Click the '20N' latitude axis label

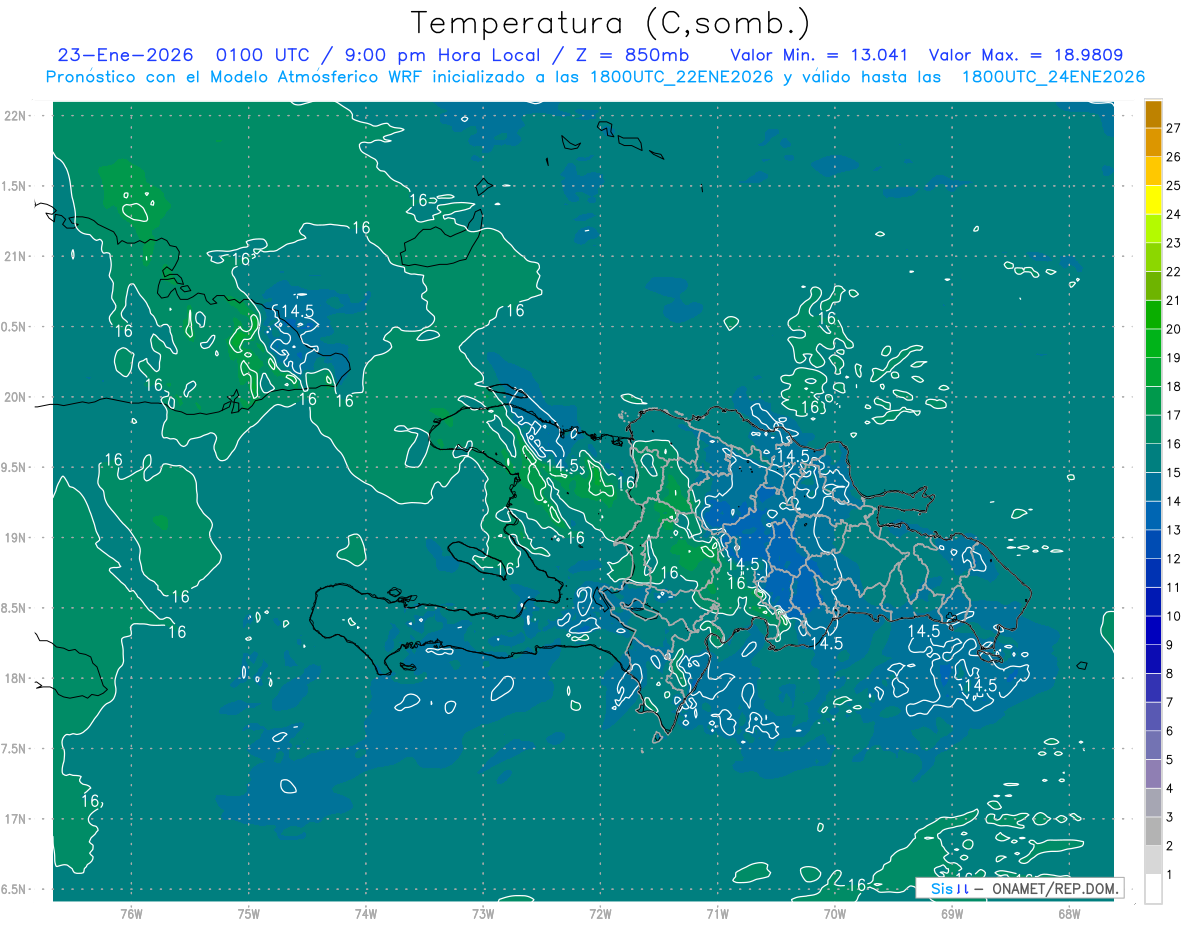16,397
